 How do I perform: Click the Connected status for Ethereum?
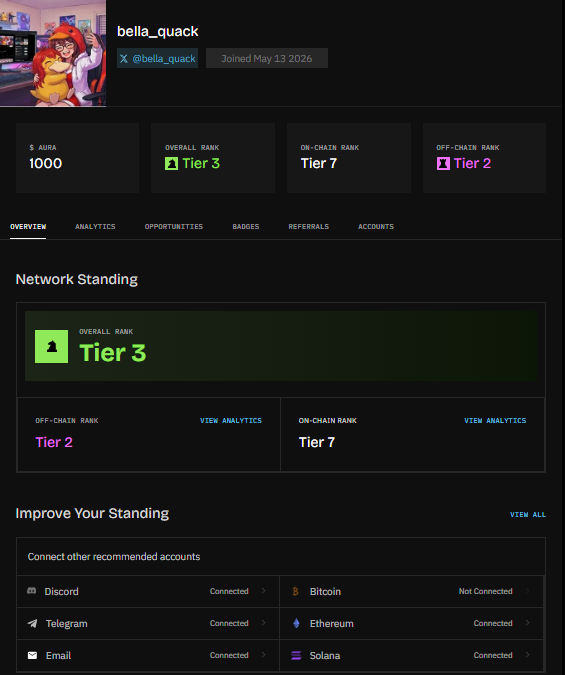point(493,623)
